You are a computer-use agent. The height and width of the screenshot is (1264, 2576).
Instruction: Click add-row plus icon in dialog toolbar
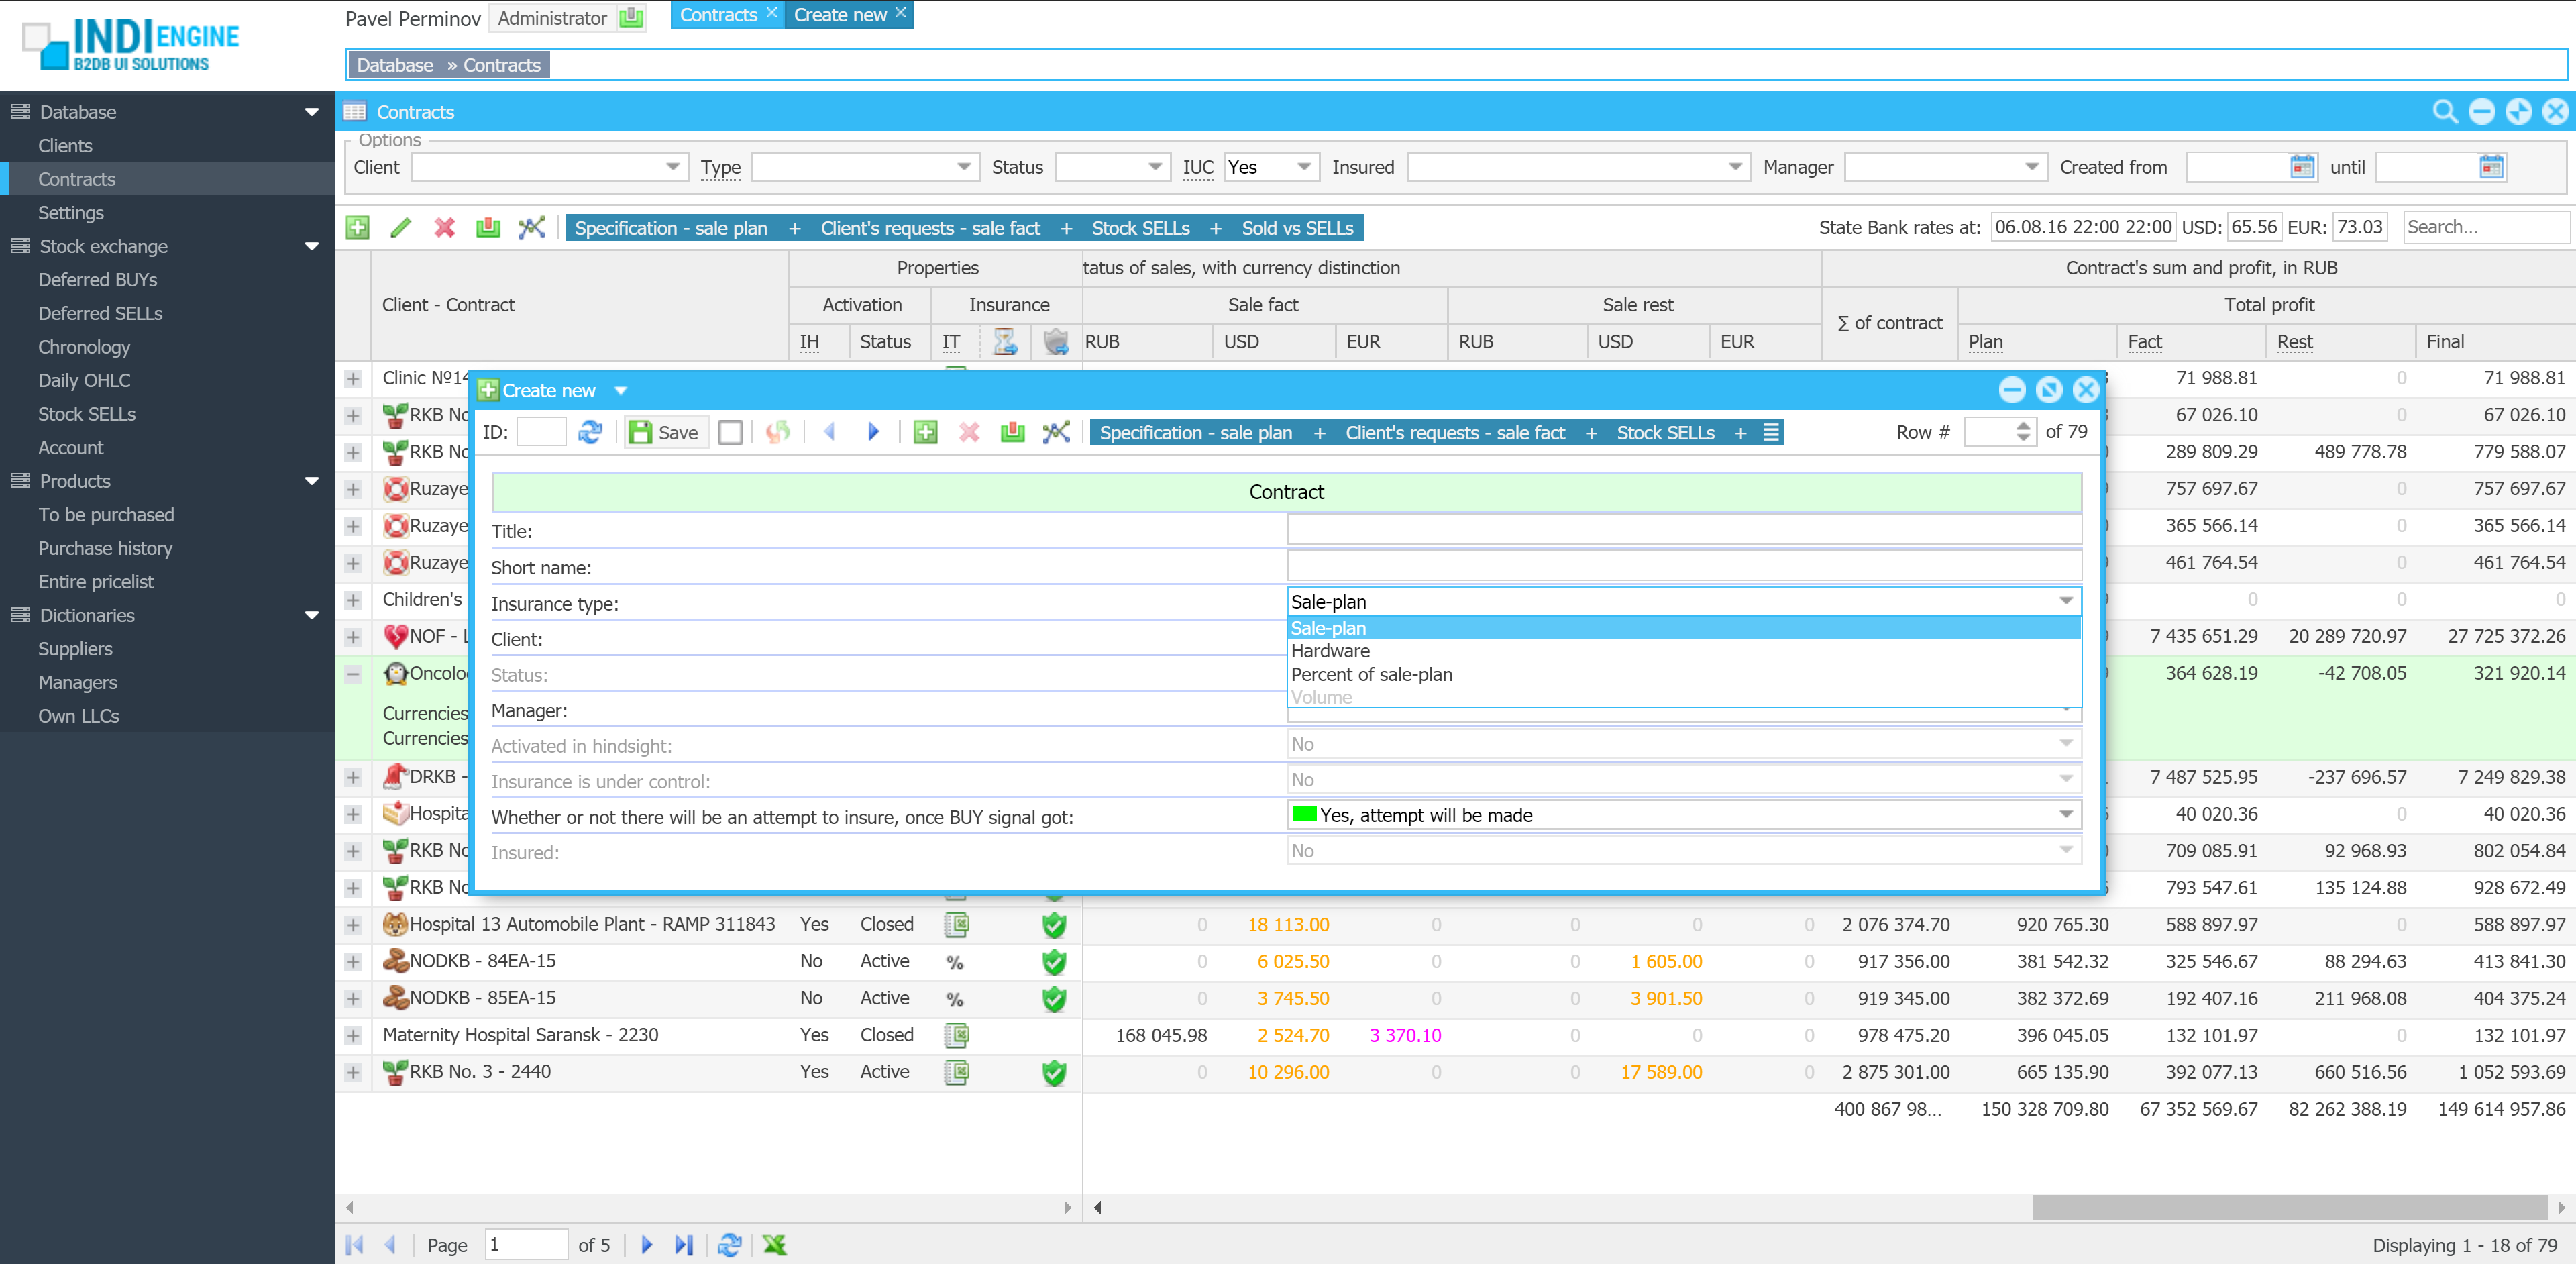(x=925, y=432)
